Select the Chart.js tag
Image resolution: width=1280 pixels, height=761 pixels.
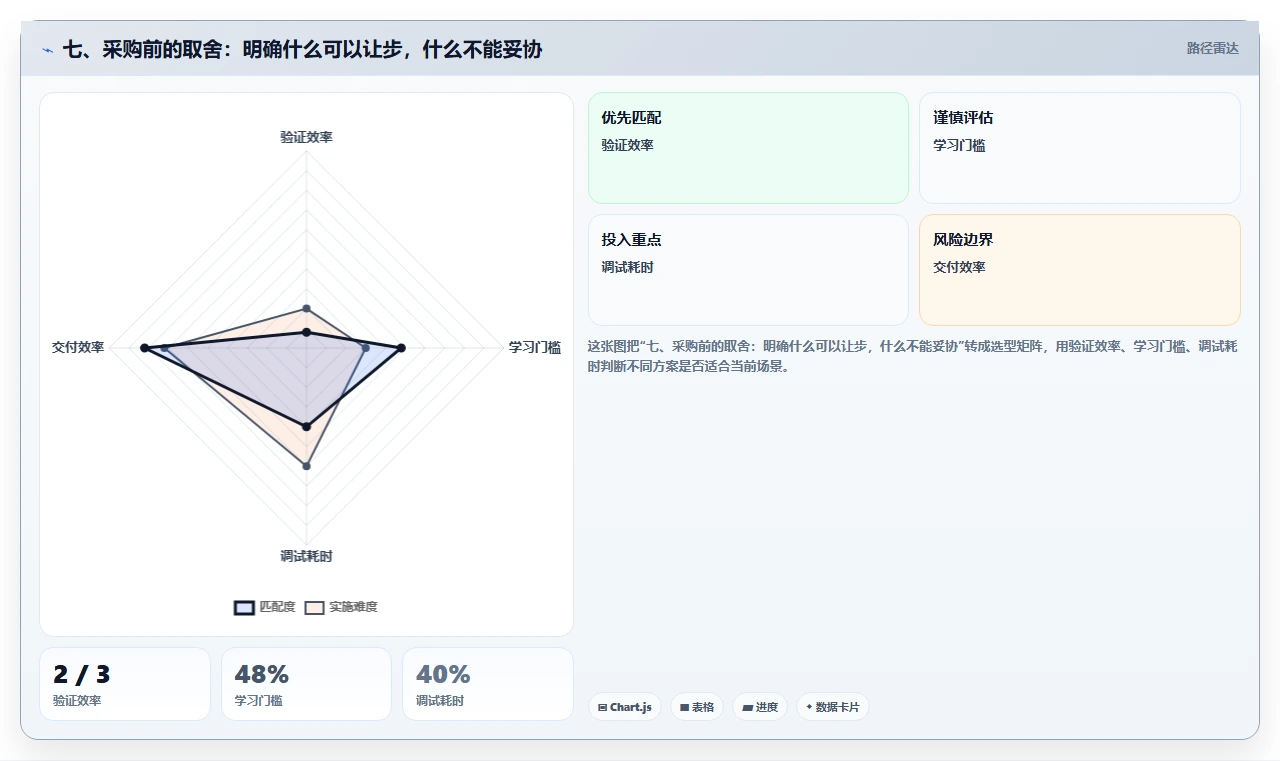[x=624, y=707]
